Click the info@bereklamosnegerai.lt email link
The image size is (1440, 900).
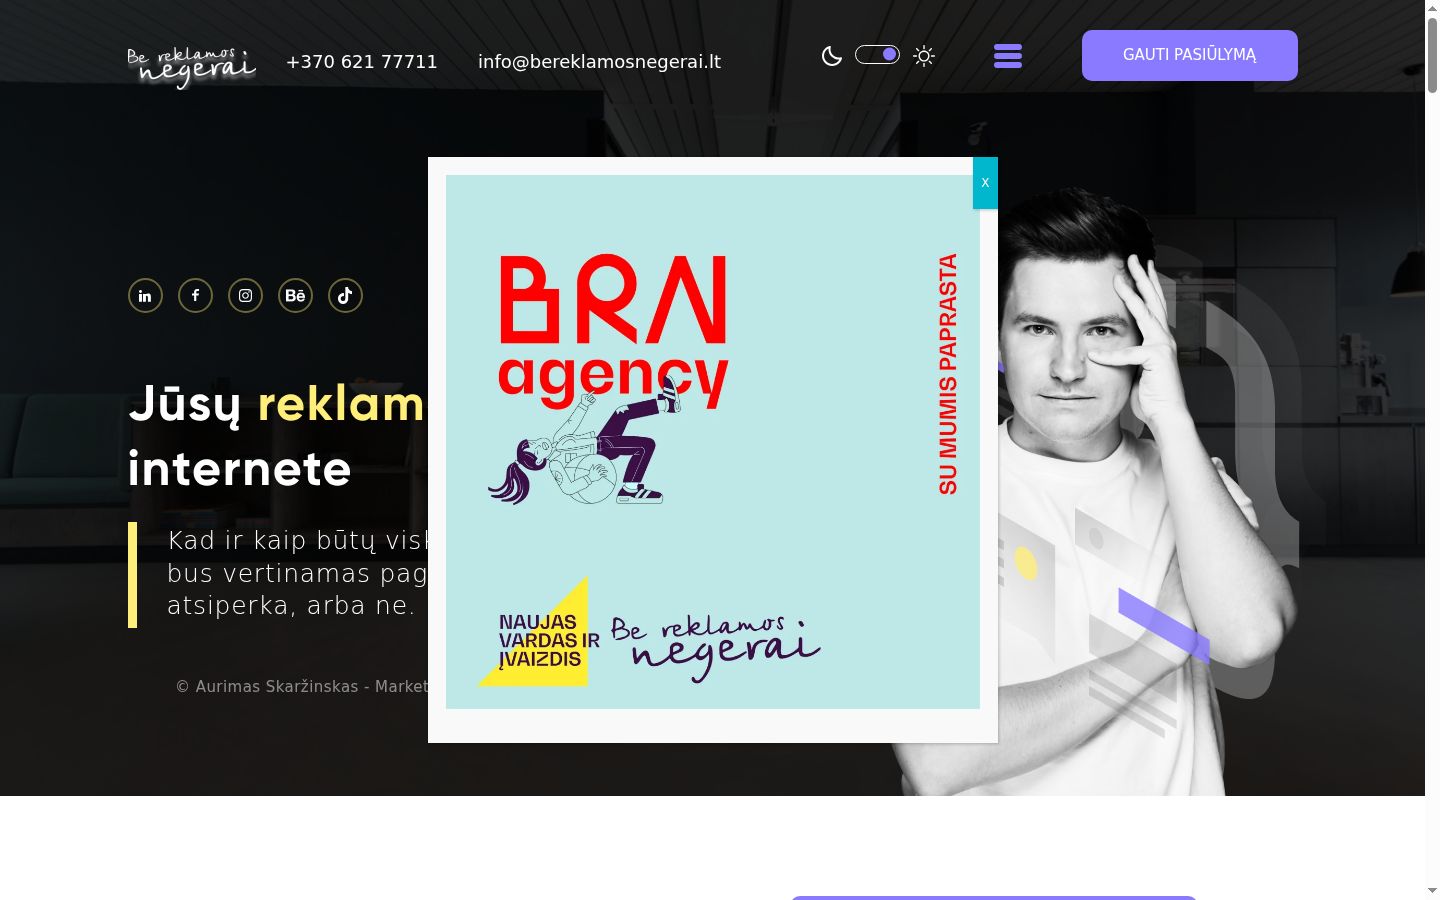pos(599,62)
